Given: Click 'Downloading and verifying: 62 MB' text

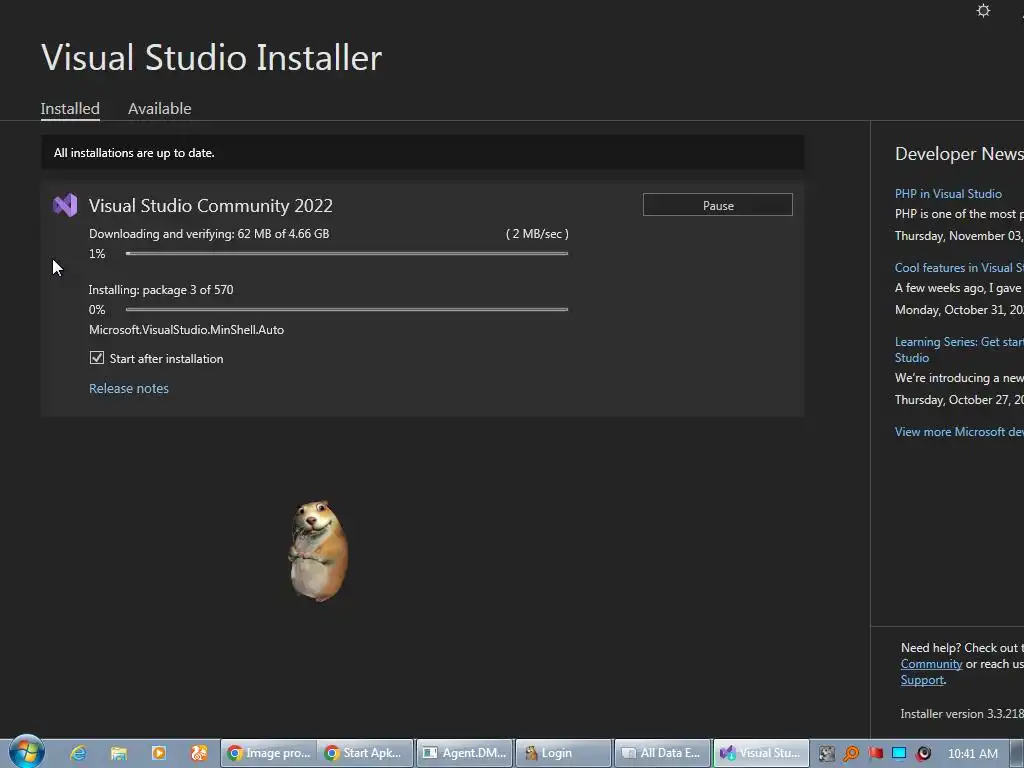Looking at the screenshot, I should point(209,234).
